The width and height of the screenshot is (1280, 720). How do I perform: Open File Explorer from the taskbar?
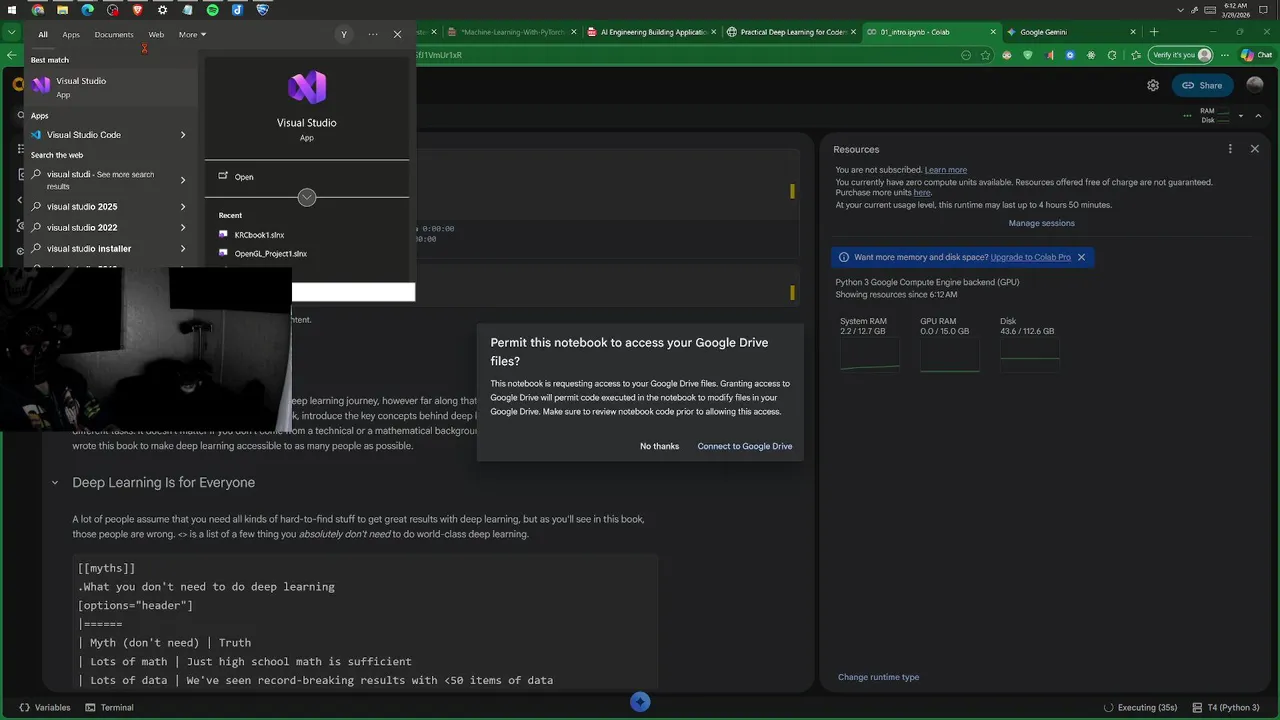62,9
